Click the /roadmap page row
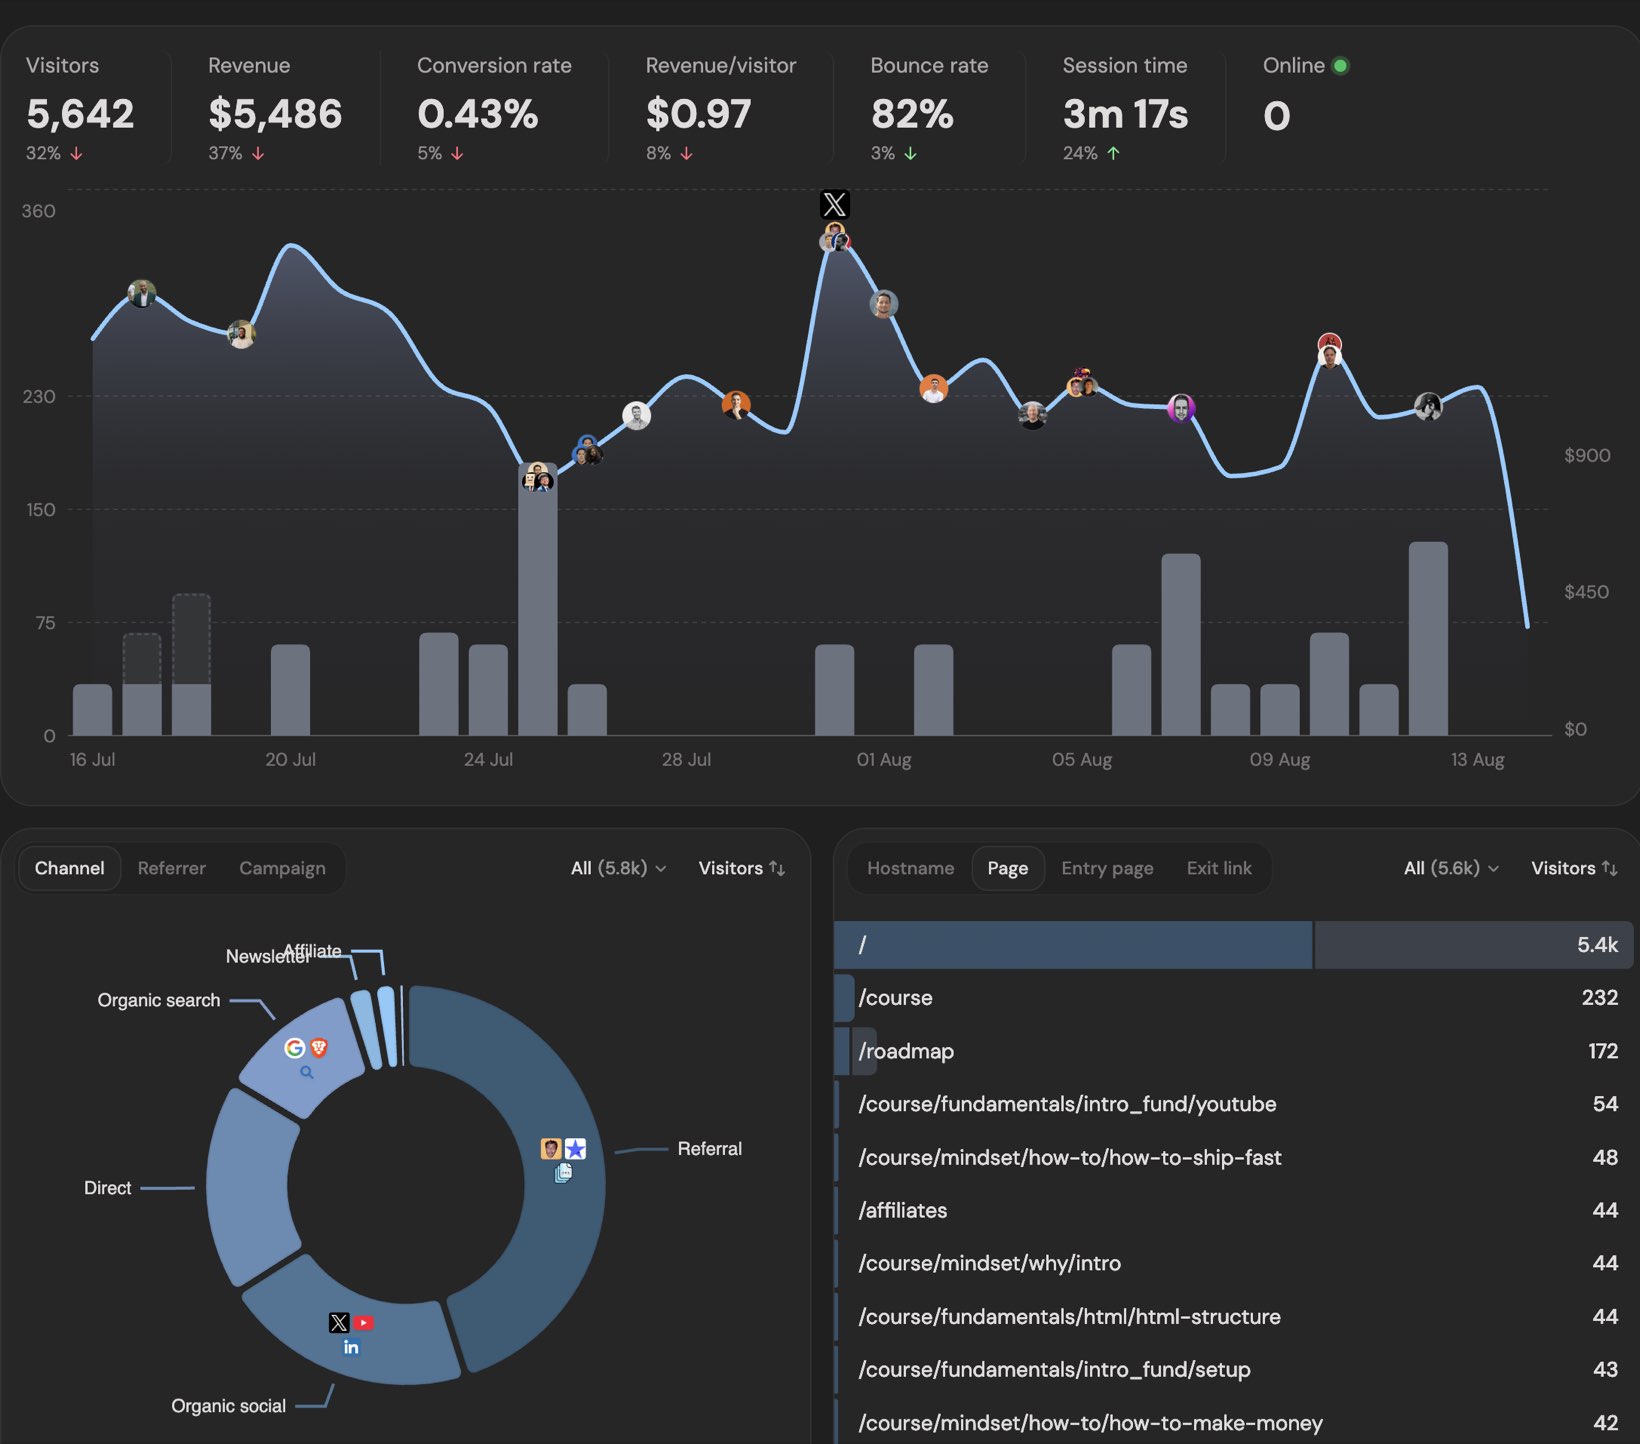1640x1444 pixels. pos(1233,1051)
